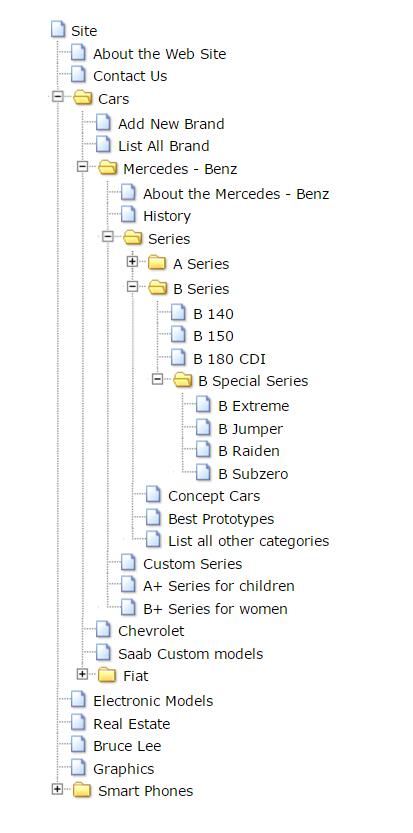Viewport: 413px width, 833px height.
Task: Open List all other categories
Action: [248, 541]
